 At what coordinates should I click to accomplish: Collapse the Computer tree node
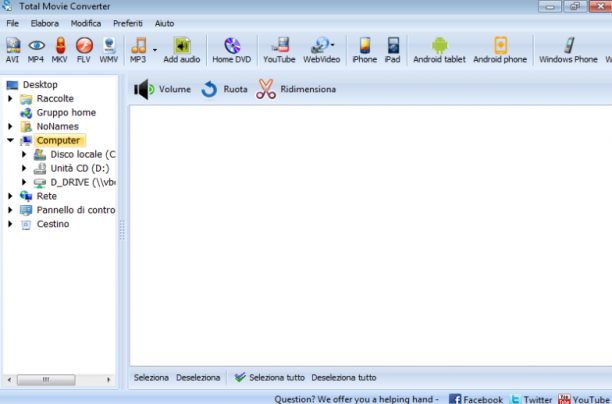point(10,140)
